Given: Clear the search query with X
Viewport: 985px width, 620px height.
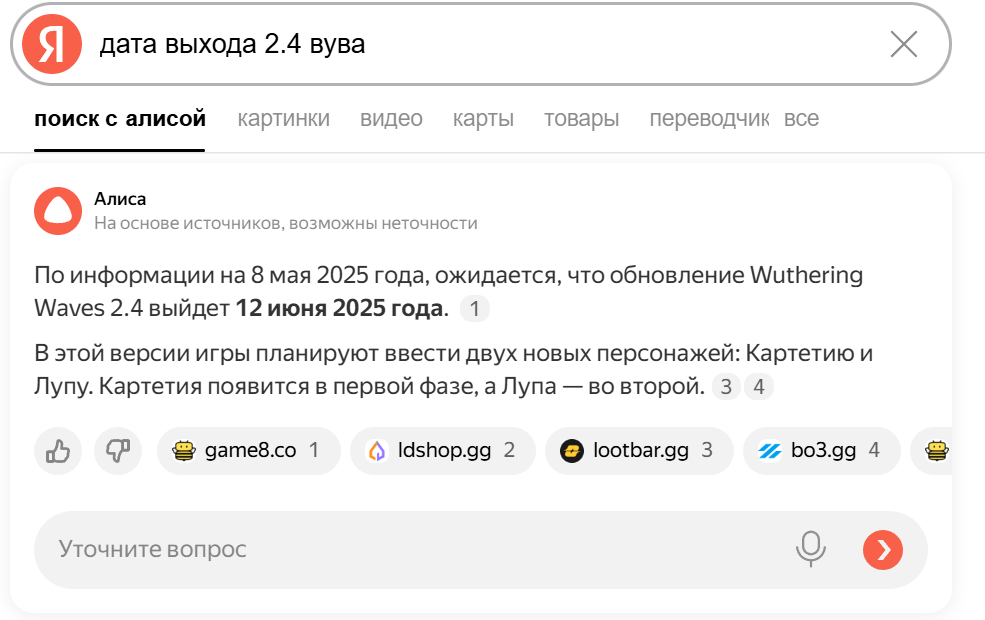Looking at the screenshot, I should (x=903, y=45).
